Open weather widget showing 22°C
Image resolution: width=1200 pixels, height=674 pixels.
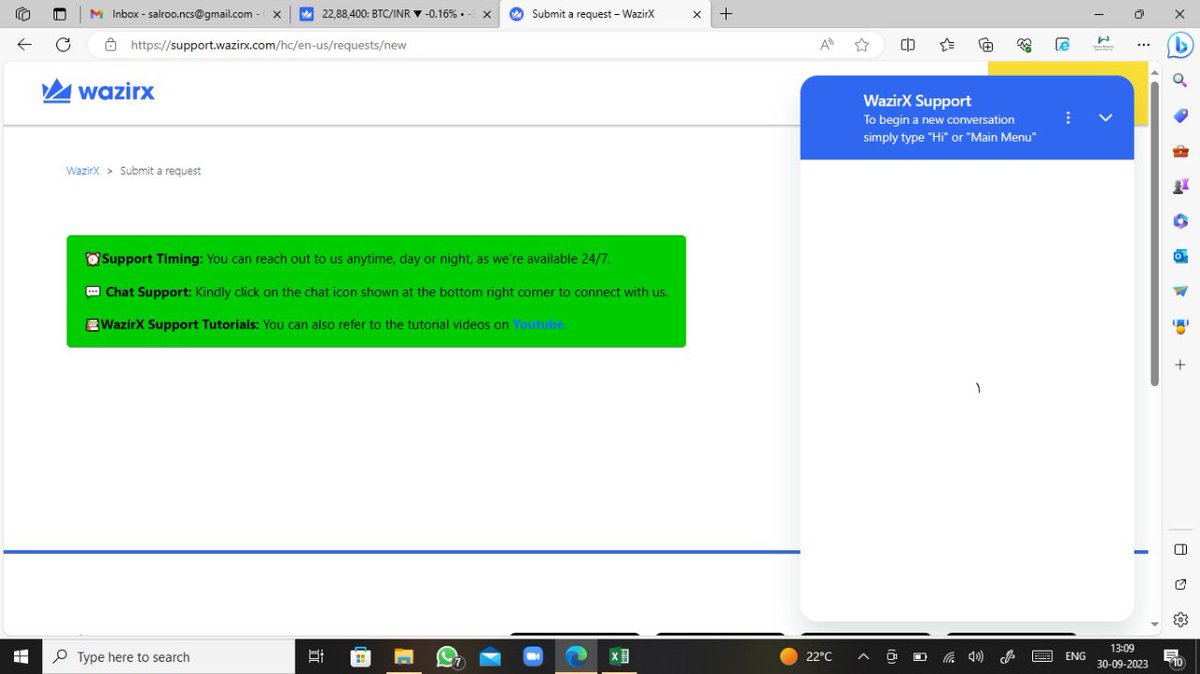pos(806,656)
